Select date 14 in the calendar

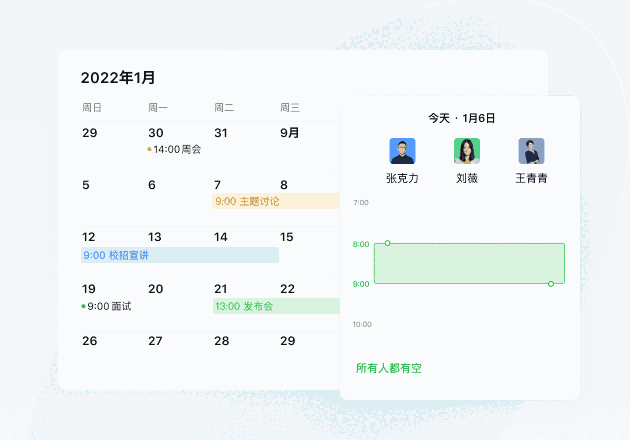pyautogui.click(x=221, y=237)
